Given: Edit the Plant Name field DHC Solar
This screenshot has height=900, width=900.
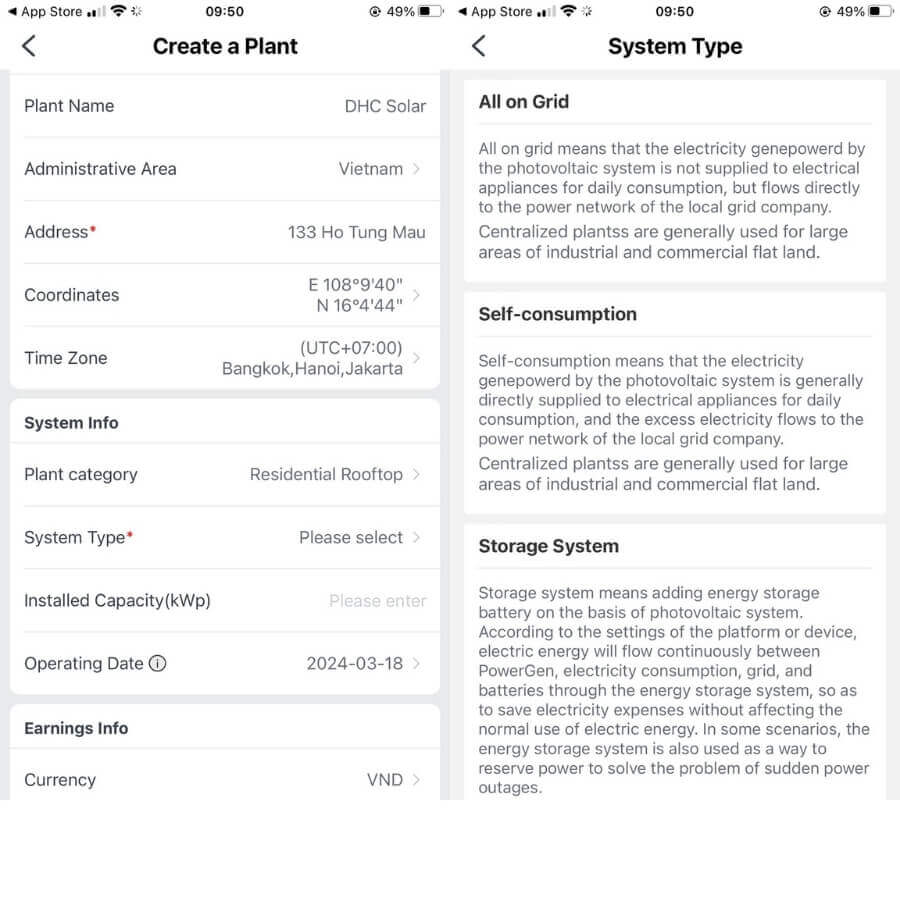Looking at the screenshot, I should click(x=225, y=106).
